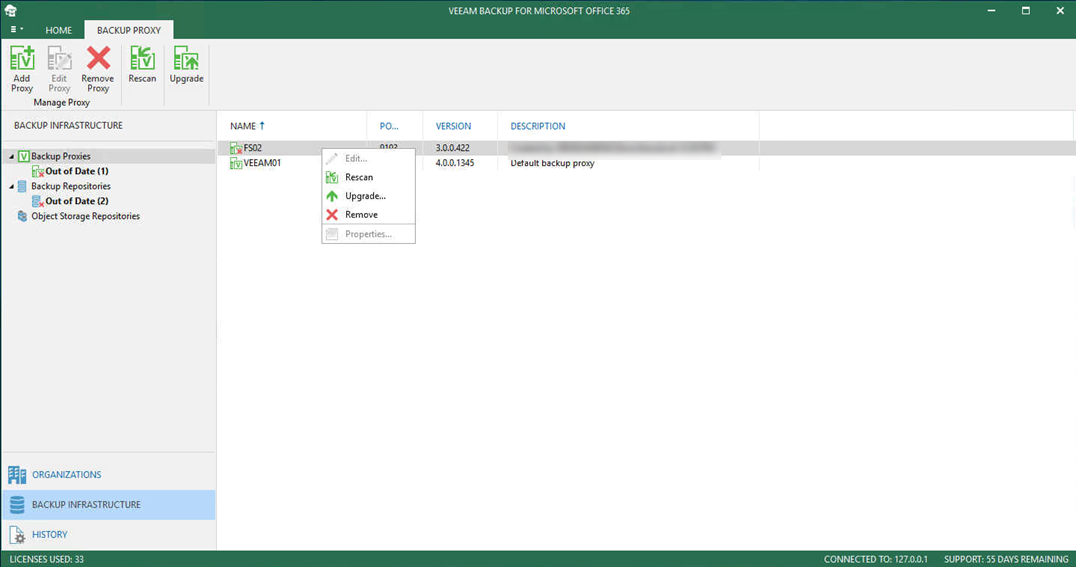Screen dimensions: 1076x567
Task: Click the out-of-date repository icon in tree
Action: [x=38, y=201]
